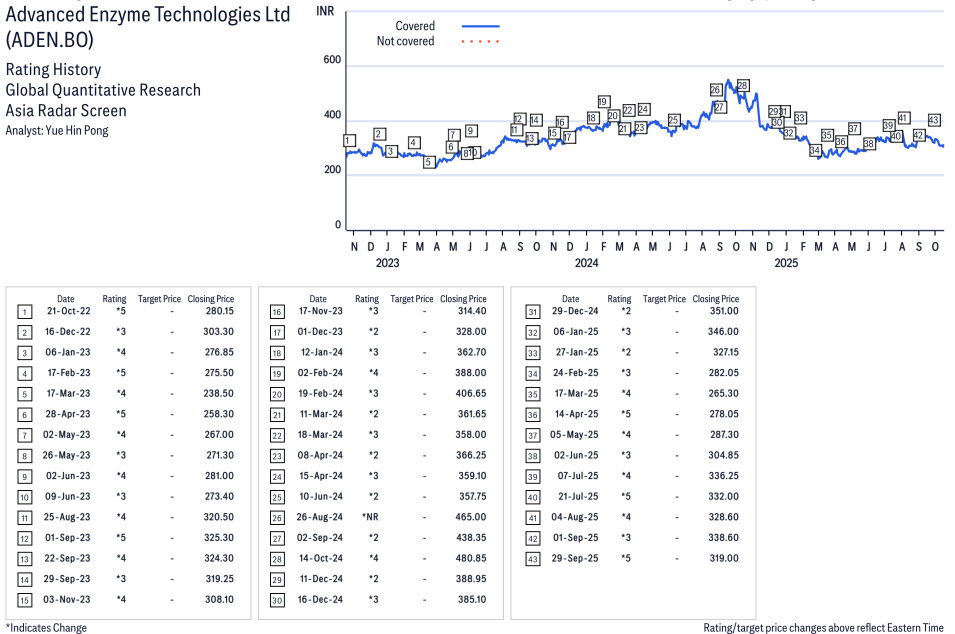Click chart marker 28 at the peak

pyautogui.click(x=742, y=86)
